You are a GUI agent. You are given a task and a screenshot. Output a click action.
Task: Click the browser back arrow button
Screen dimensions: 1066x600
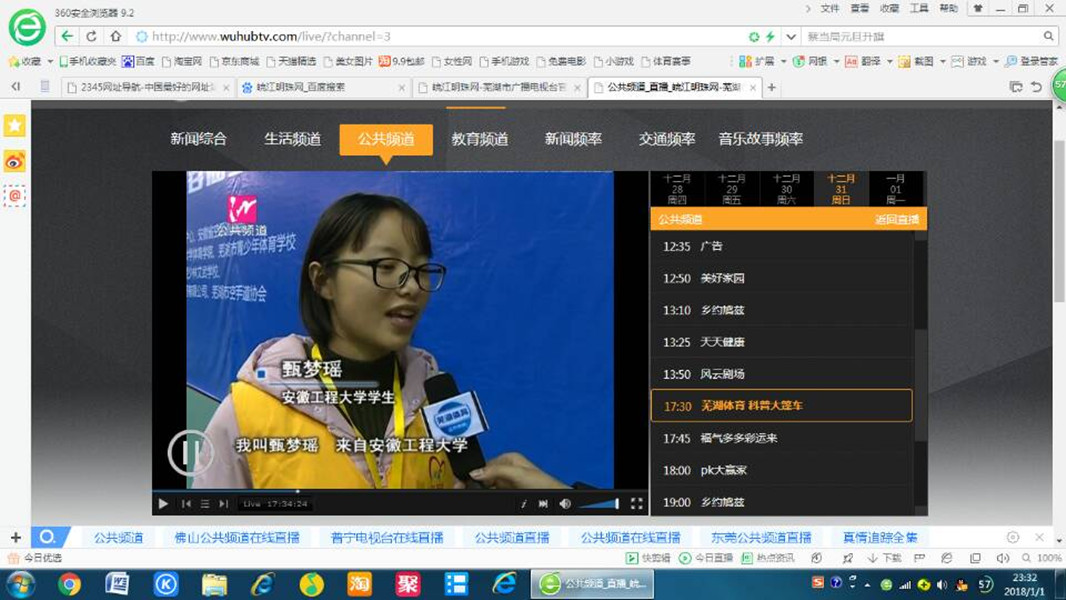pos(67,36)
